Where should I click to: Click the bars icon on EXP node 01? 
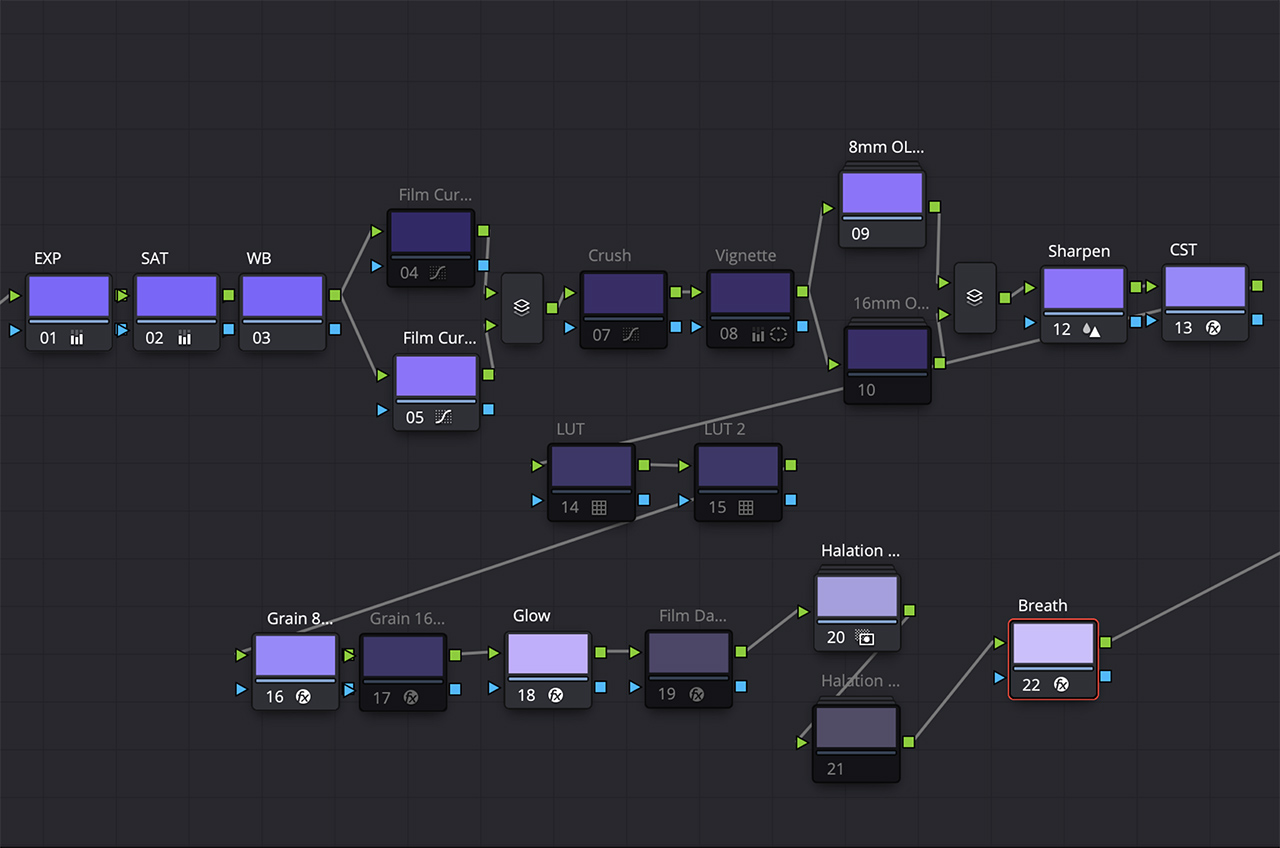coord(77,338)
